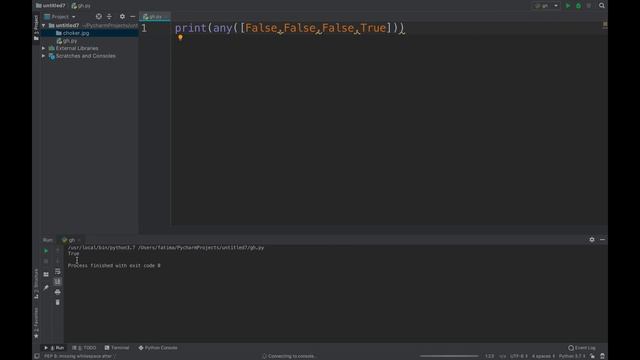Open the Project view selector dropdown
The width and height of the screenshot is (640, 360).
pos(60,17)
